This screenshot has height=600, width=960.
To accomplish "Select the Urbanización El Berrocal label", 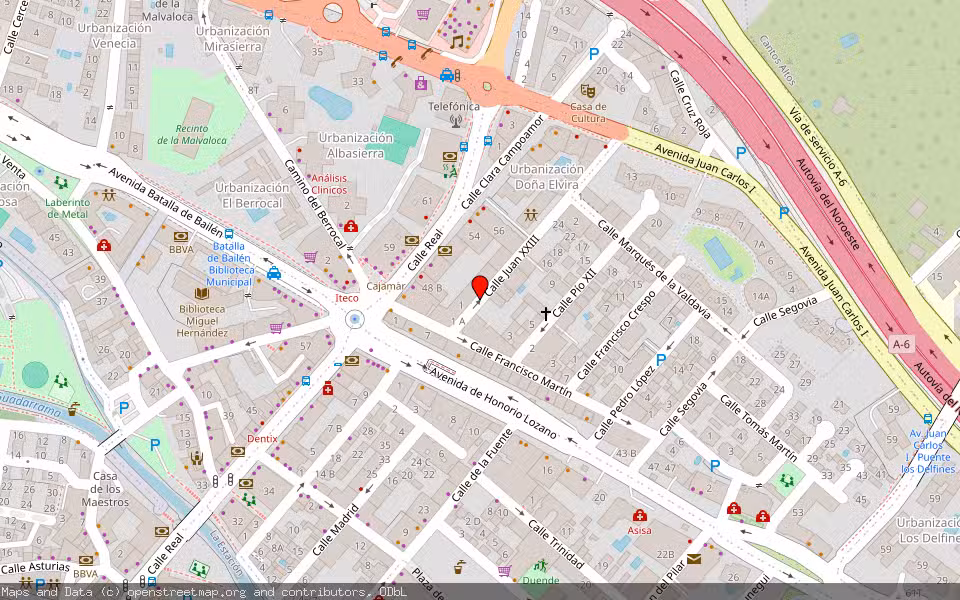I will [x=252, y=195].
